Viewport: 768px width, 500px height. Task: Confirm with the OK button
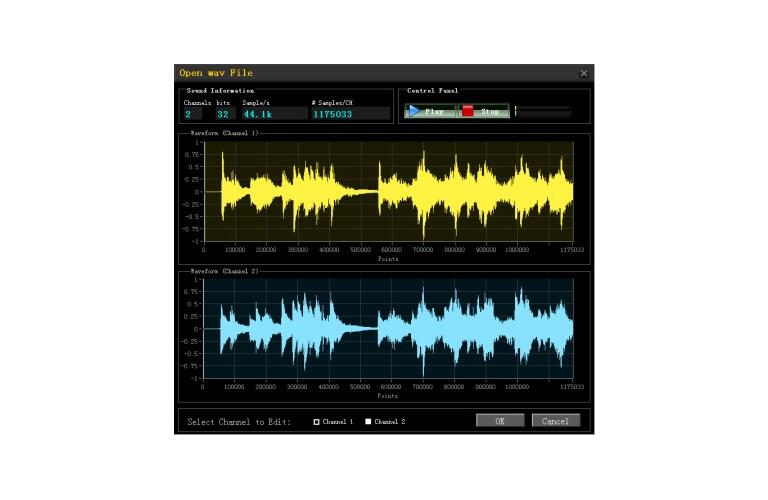(500, 421)
